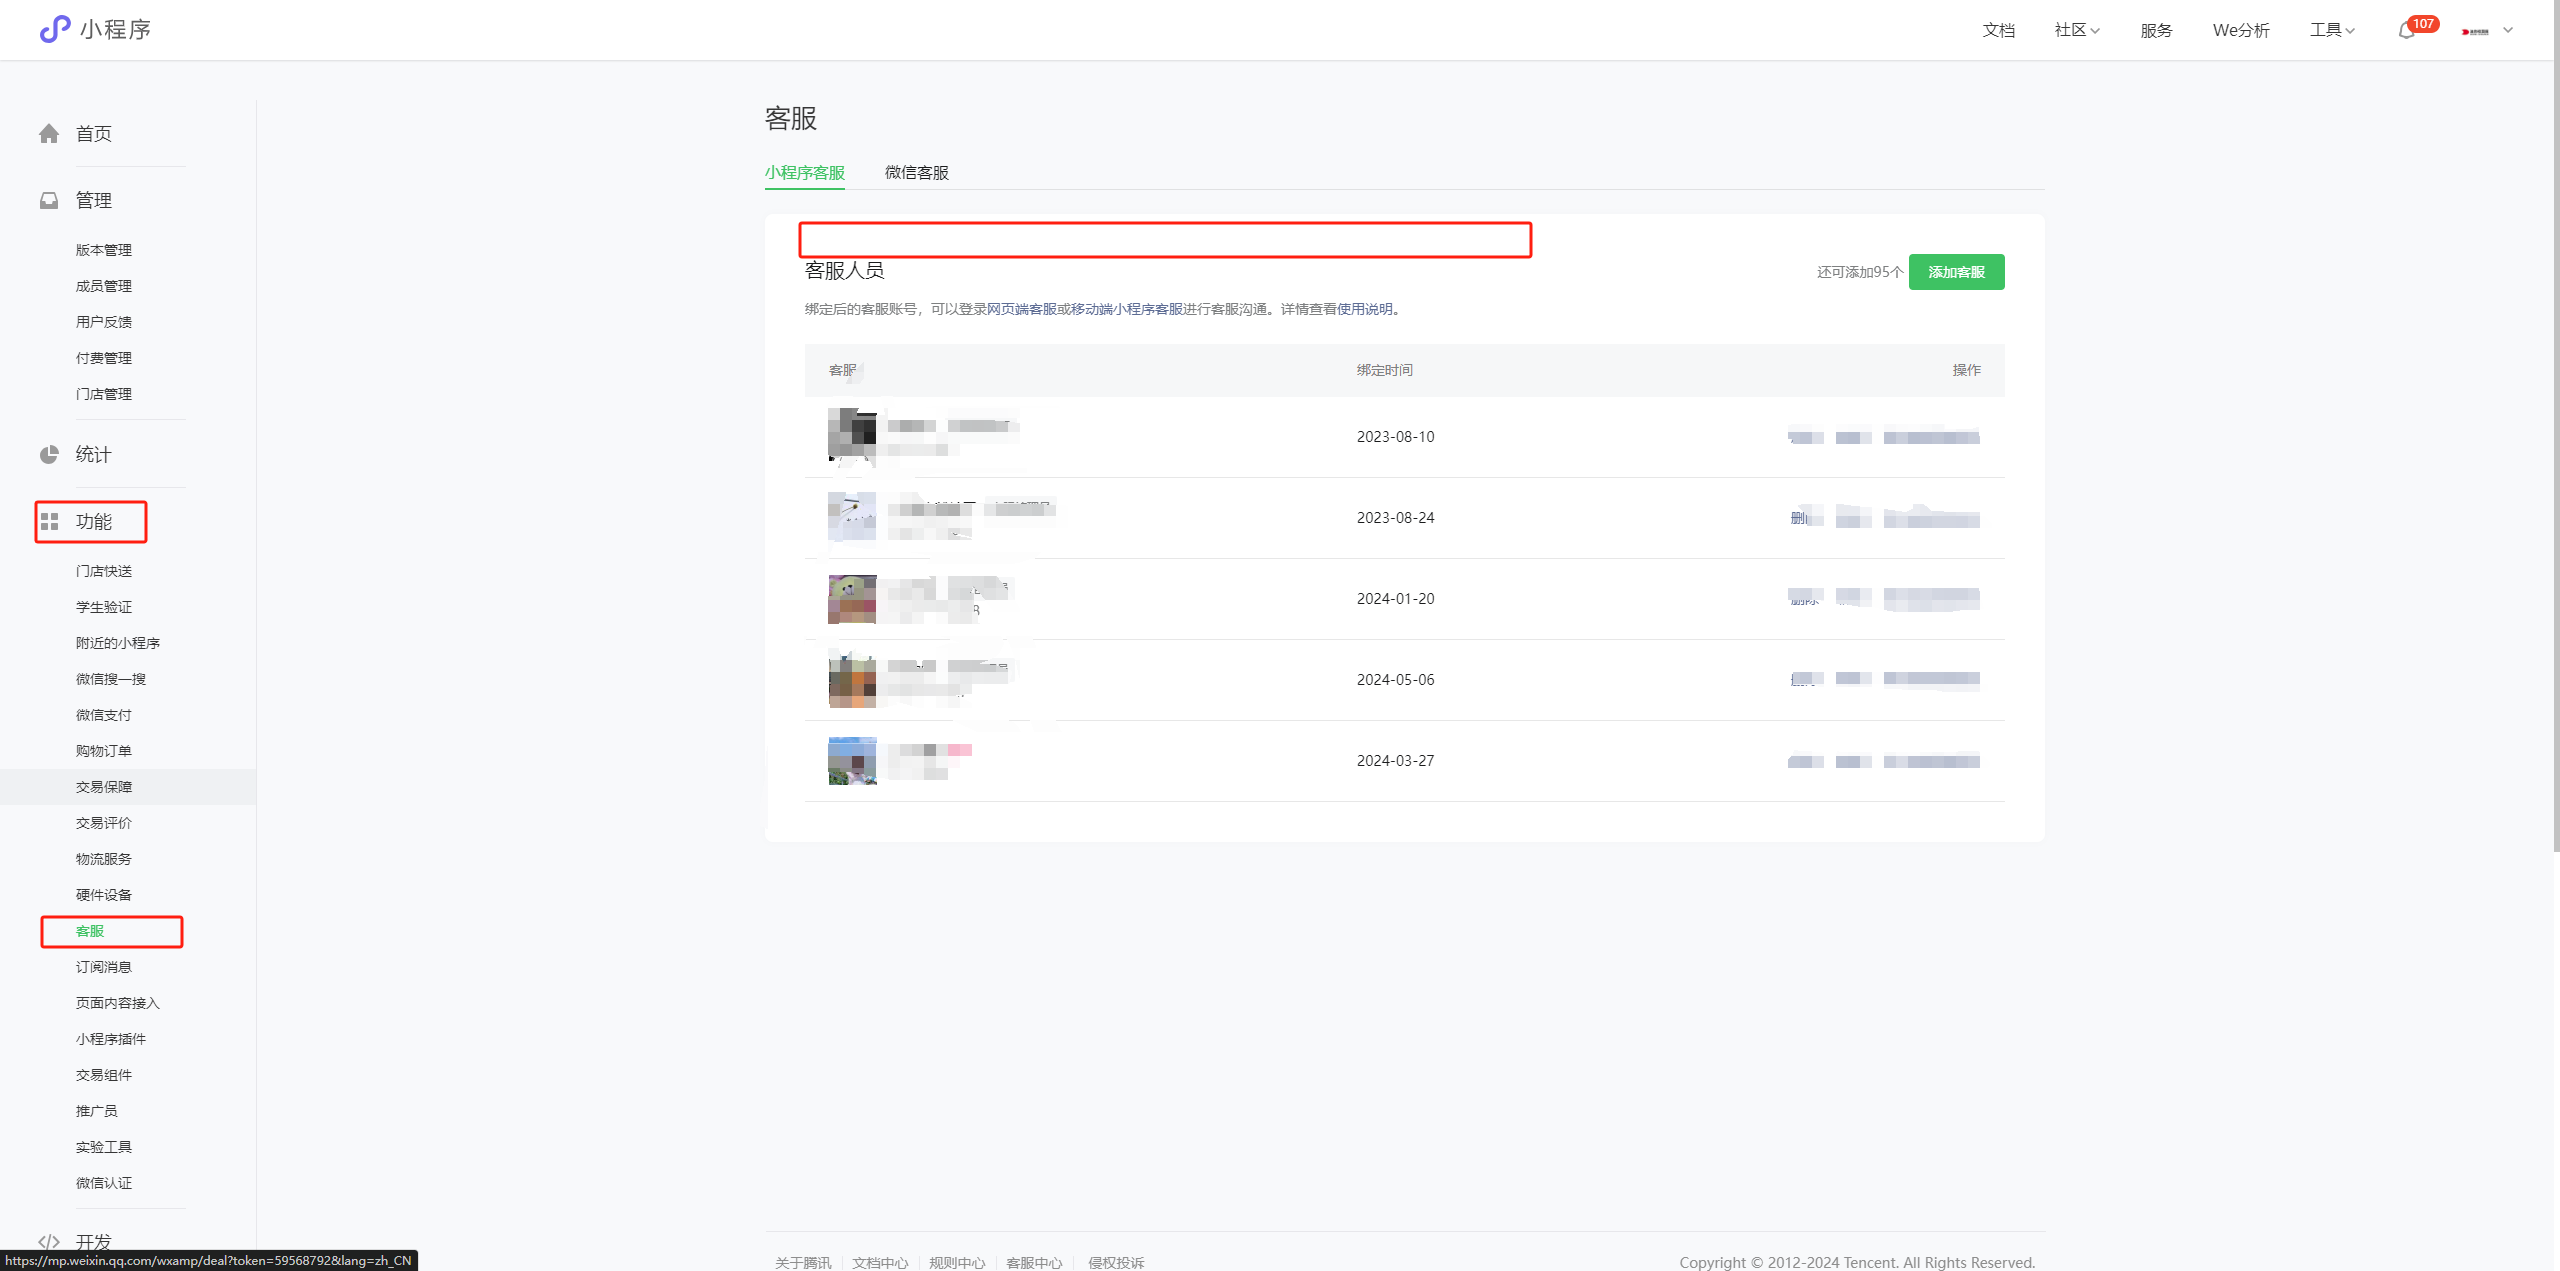Viewport: 2560px width, 1271px height.
Task: Click the green 添加客服 button
Action: (1956, 272)
